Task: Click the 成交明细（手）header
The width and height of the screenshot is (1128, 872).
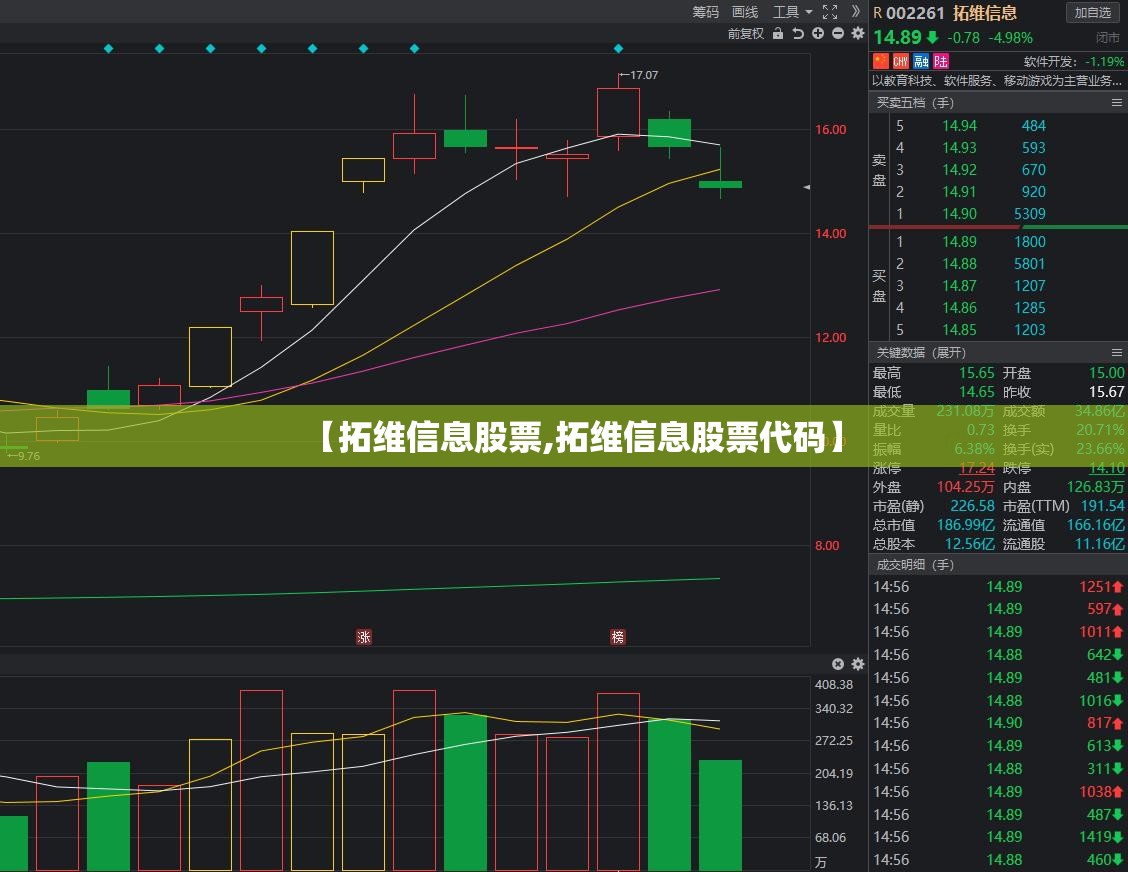Action: (x=915, y=565)
